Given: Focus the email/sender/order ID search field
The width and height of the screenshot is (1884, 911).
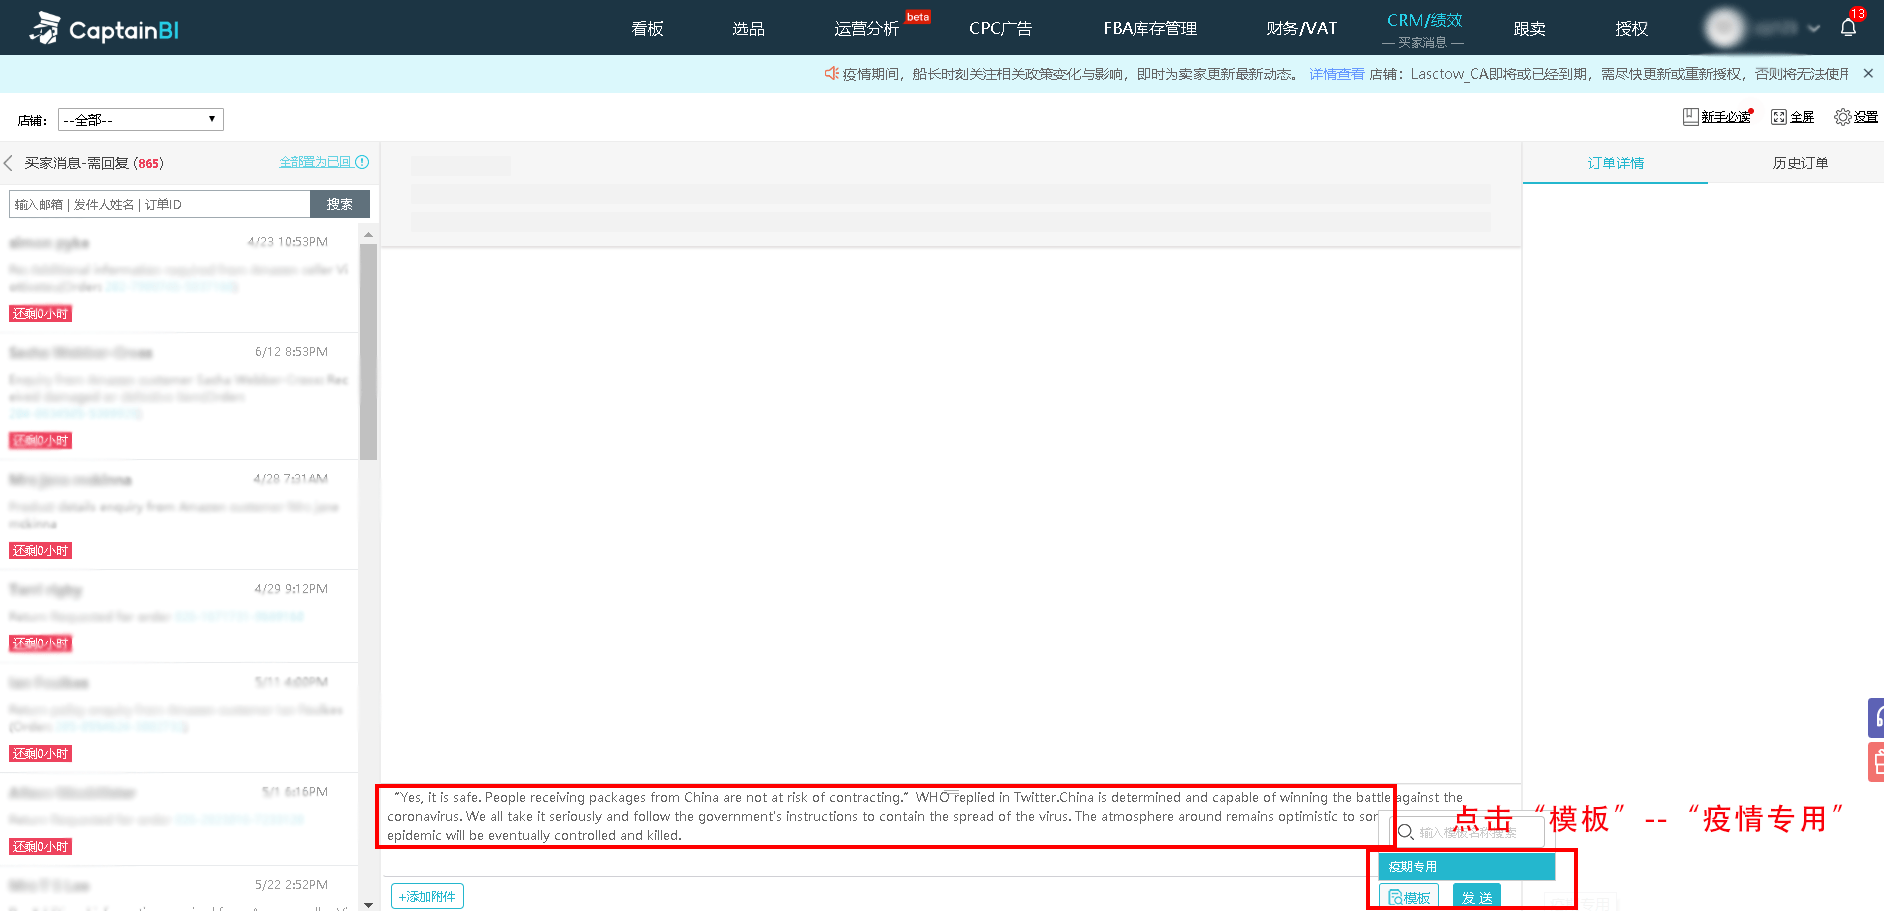Looking at the screenshot, I should [x=160, y=204].
